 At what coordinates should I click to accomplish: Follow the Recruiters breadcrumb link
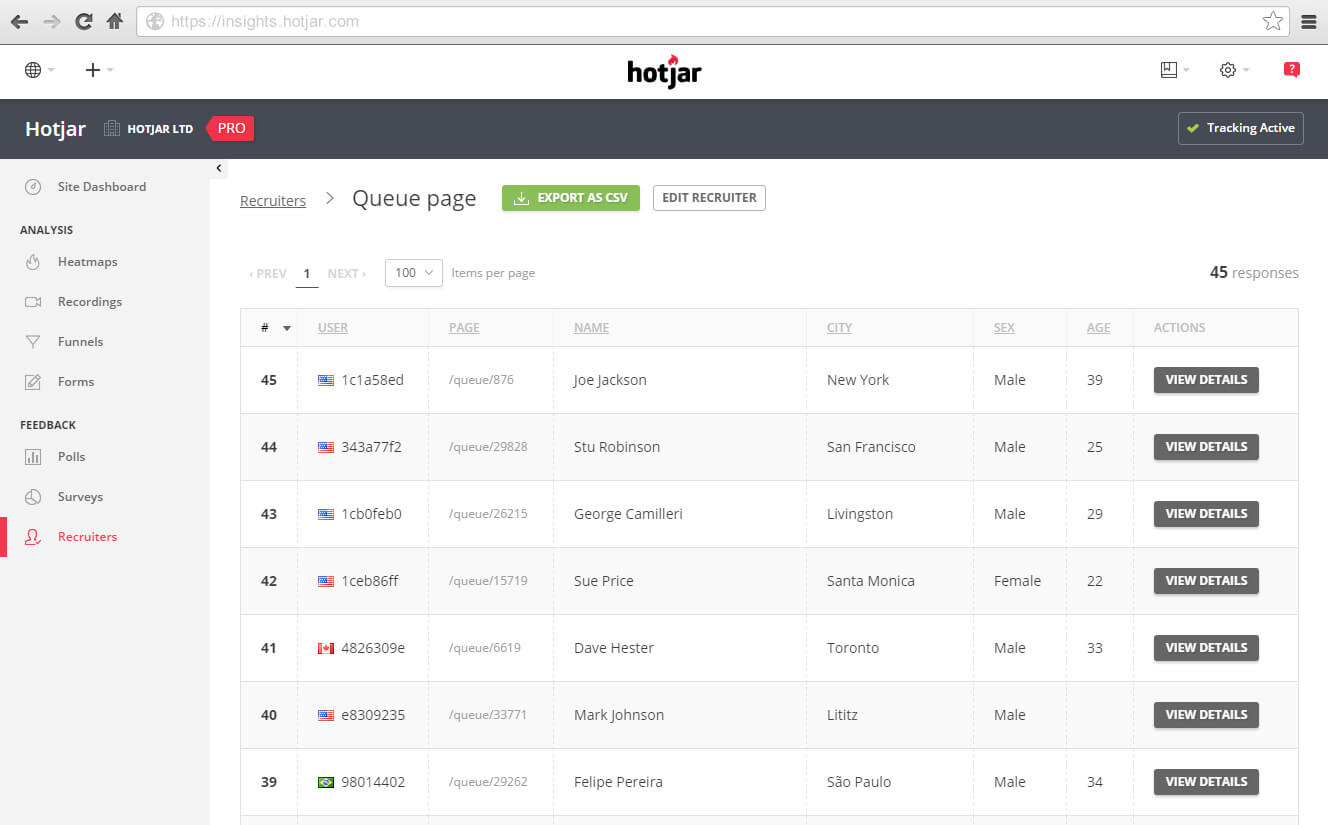pyautogui.click(x=273, y=201)
